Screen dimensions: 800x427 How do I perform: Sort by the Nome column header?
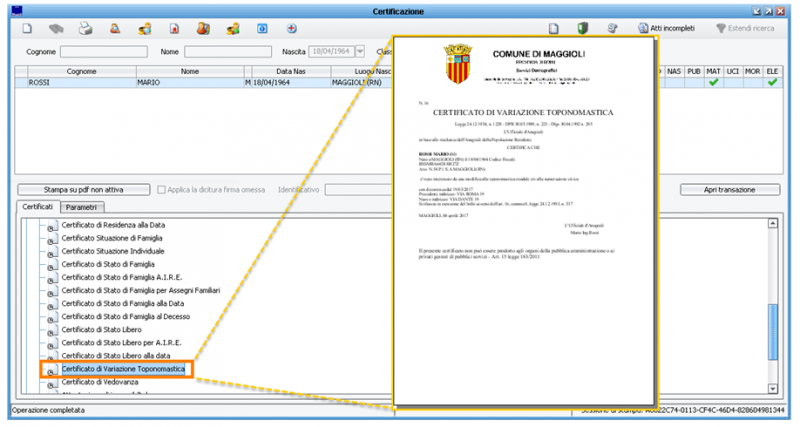[x=190, y=71]
